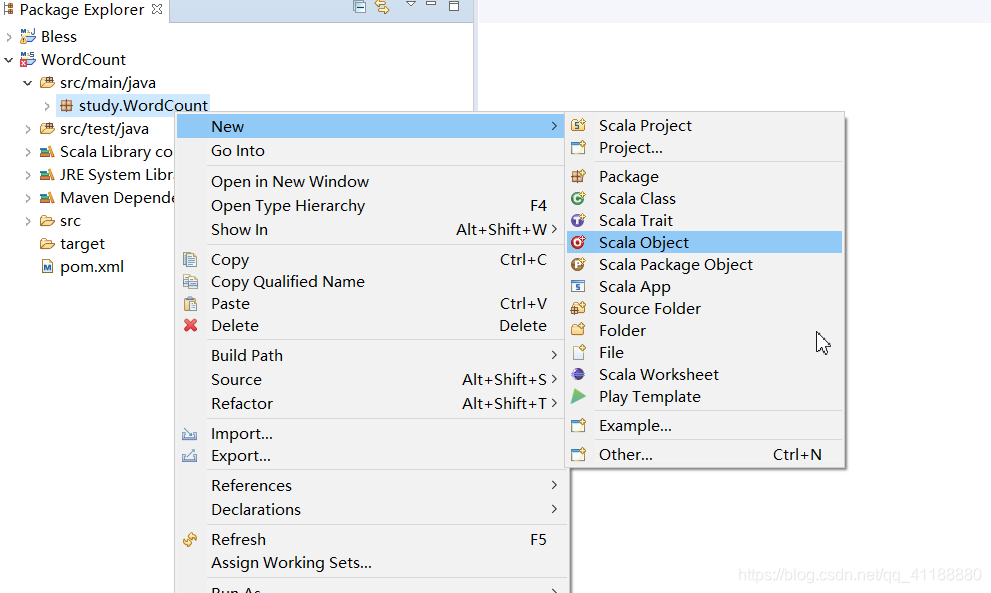
Task: Click the pom.xml Maven file icon
Action: 47,267
